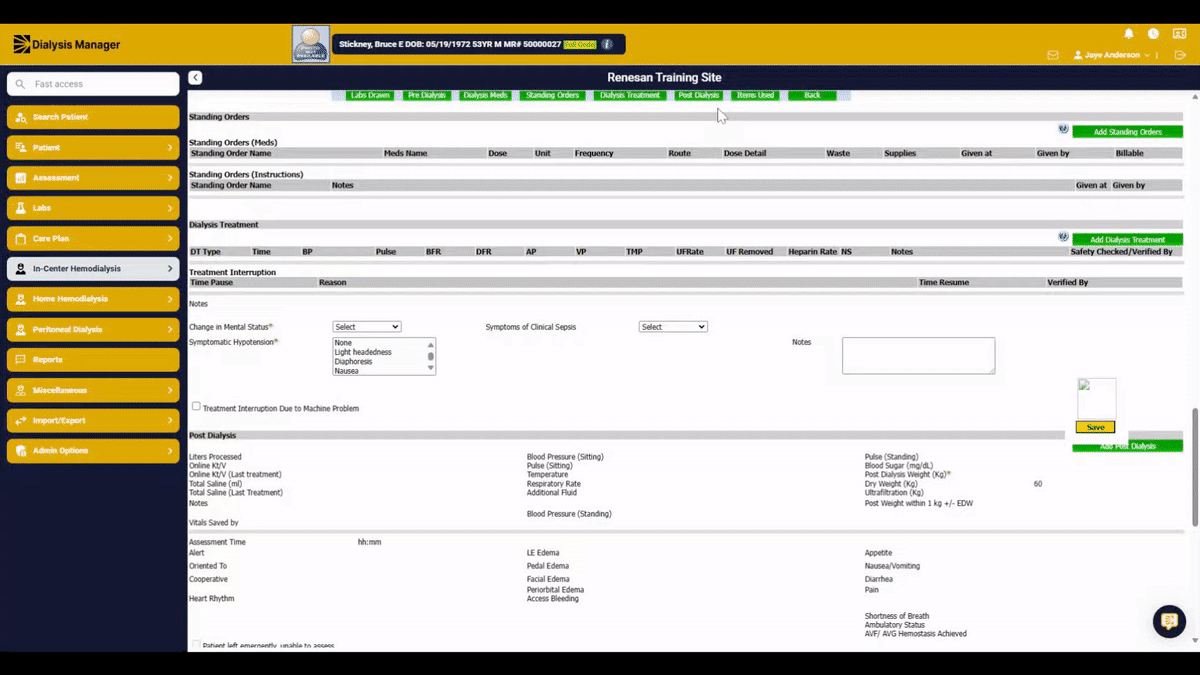
Task: Open the notifications bell icon
Action: coord(1129,33)
